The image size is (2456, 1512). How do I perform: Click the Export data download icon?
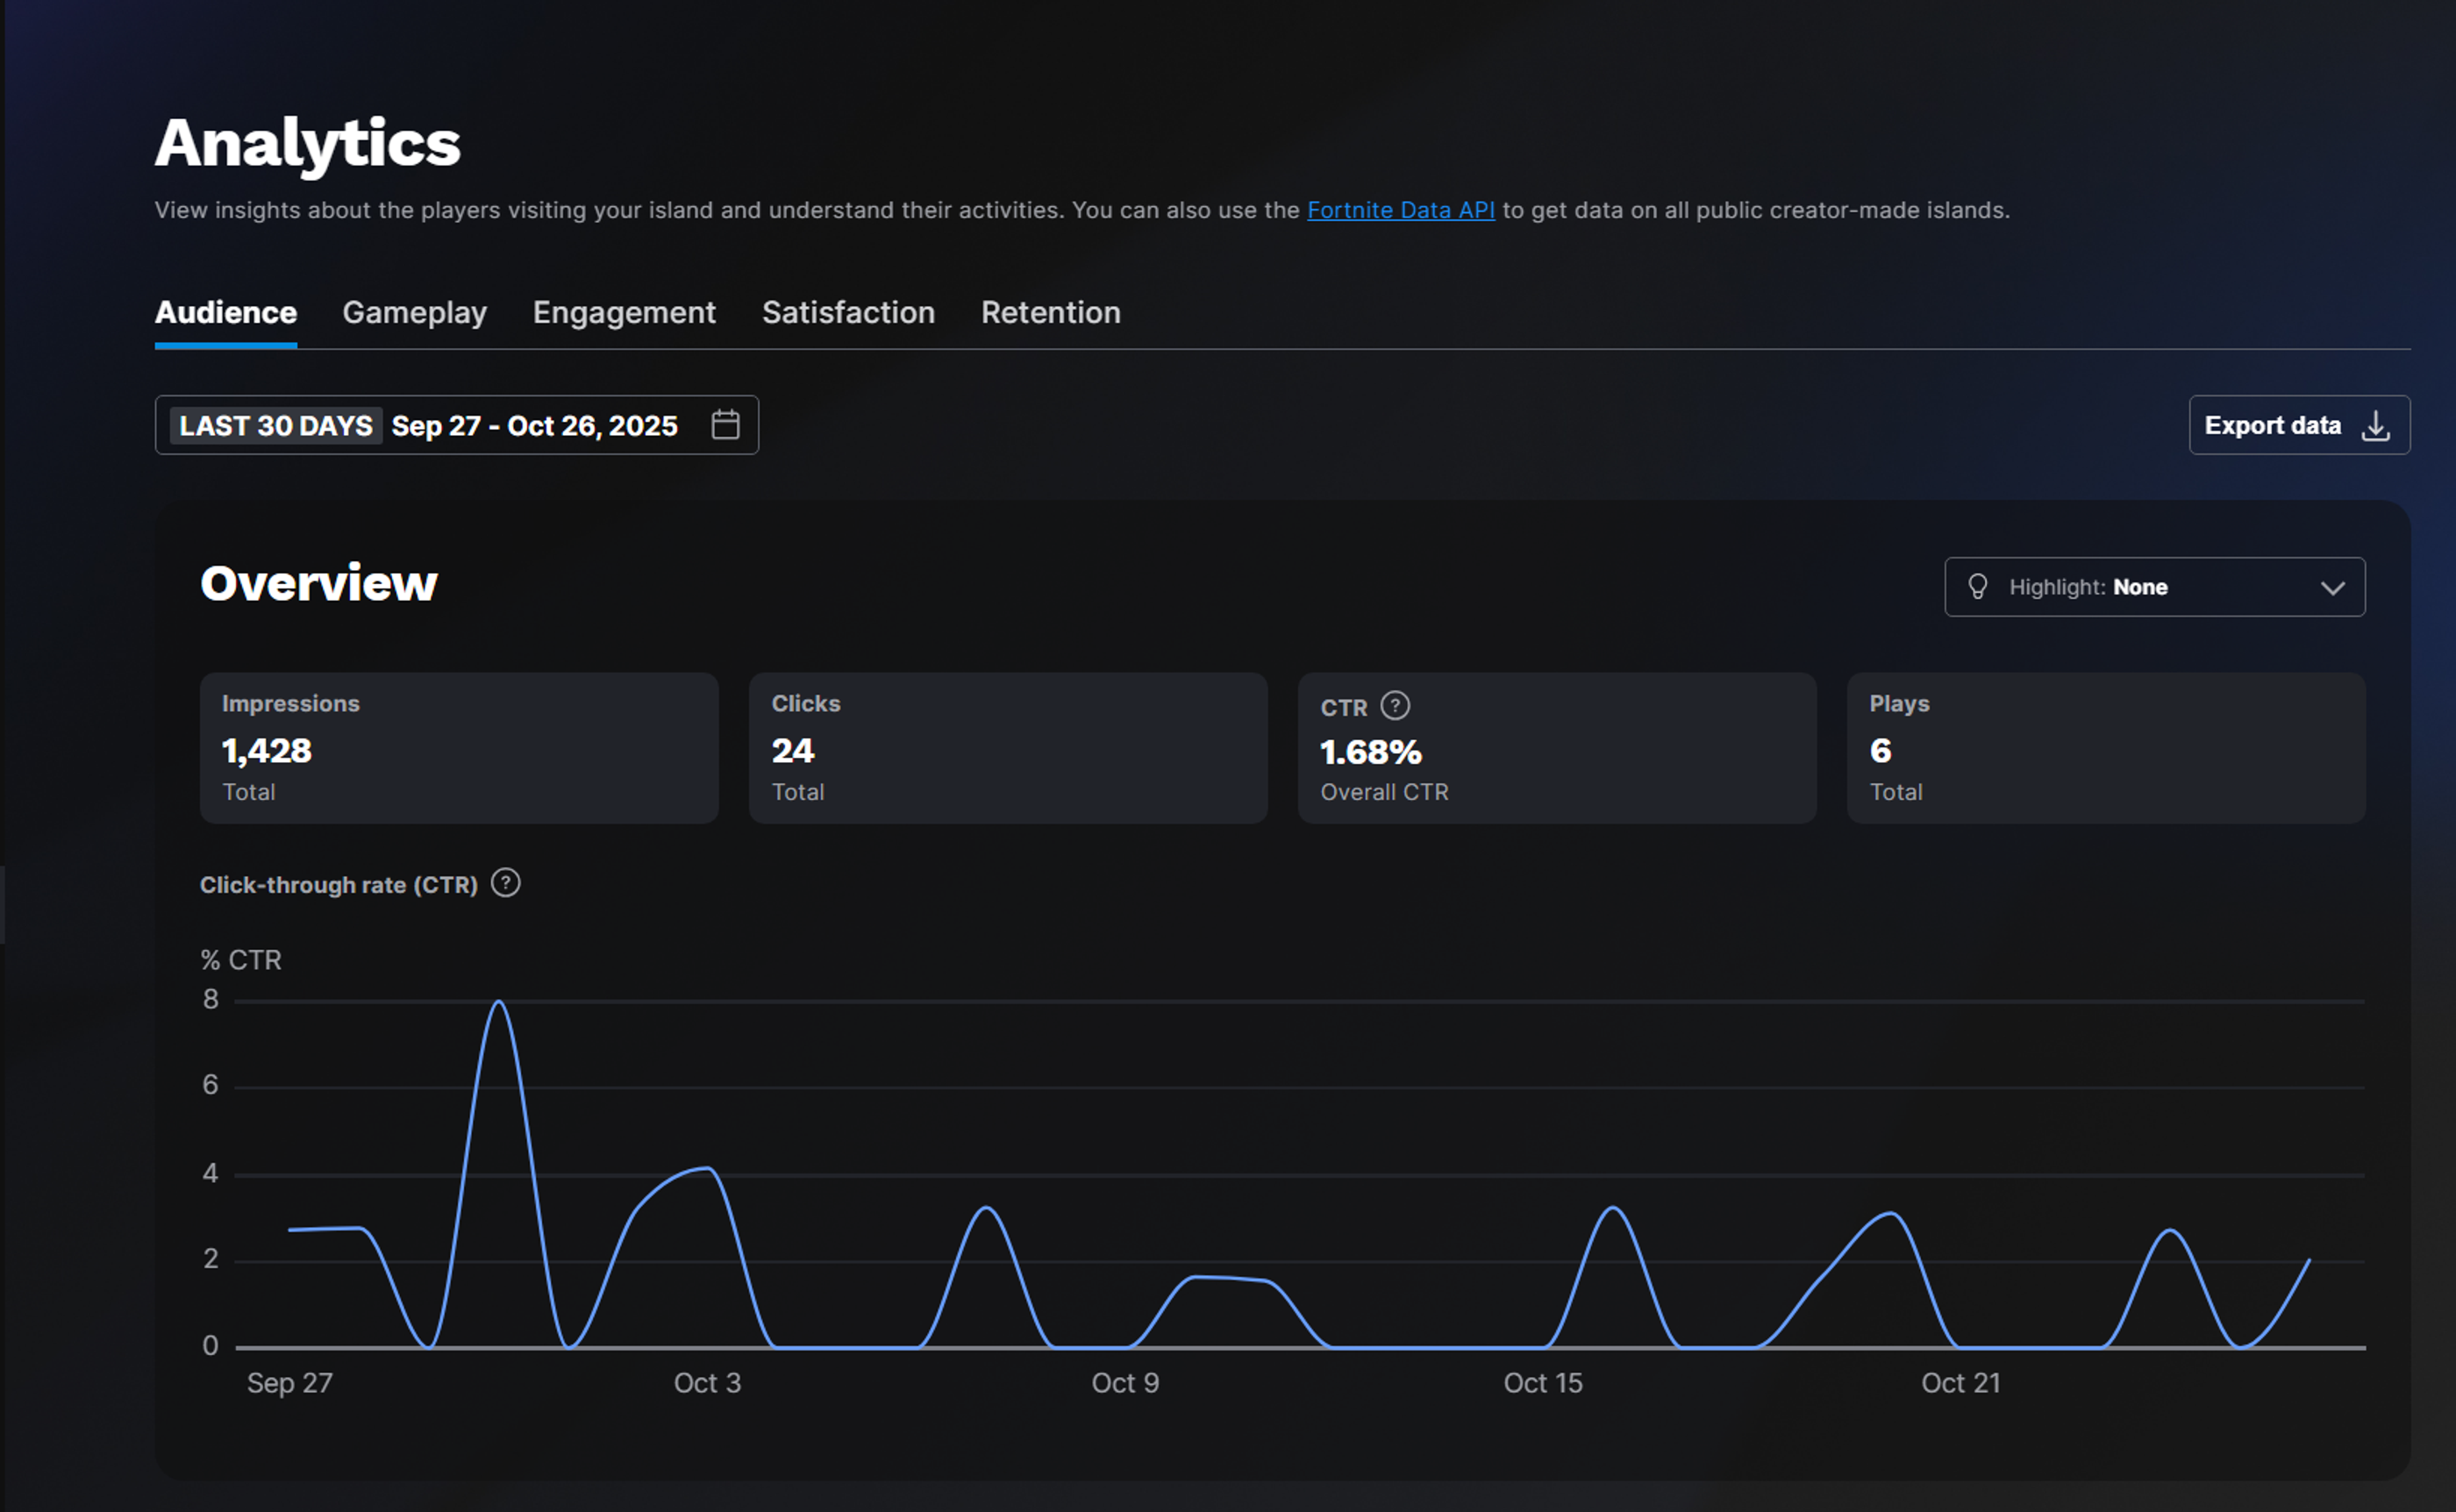(2376, 426)
